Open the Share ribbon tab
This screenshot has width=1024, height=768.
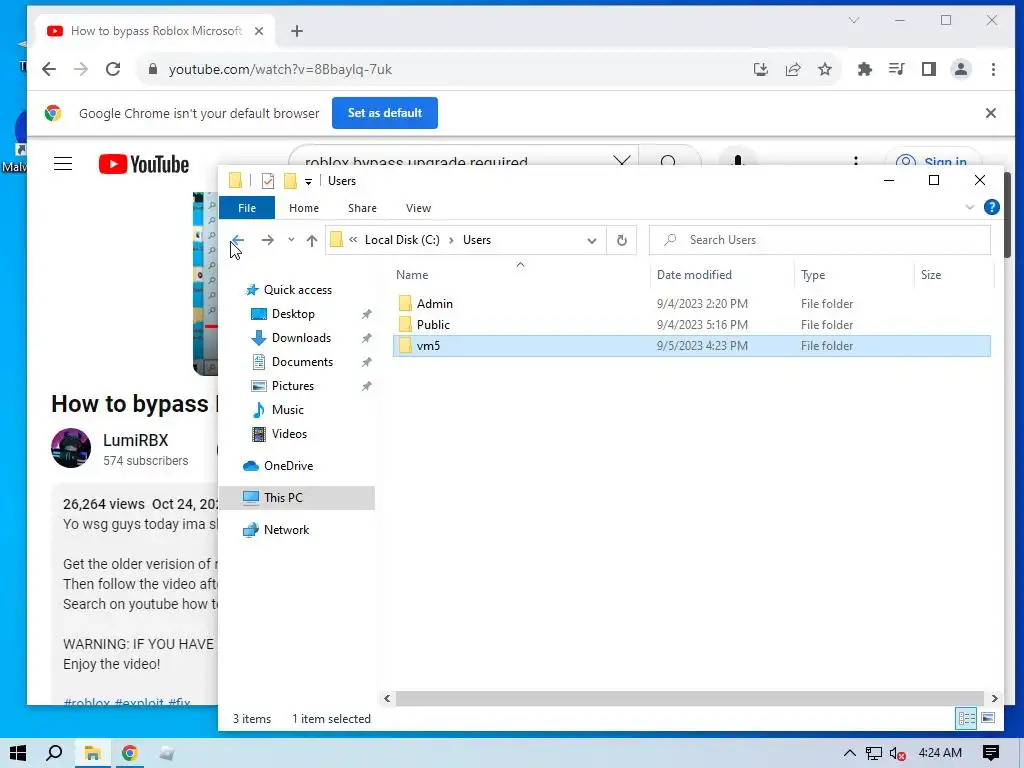pyautogui.click(x=362, y=208)
